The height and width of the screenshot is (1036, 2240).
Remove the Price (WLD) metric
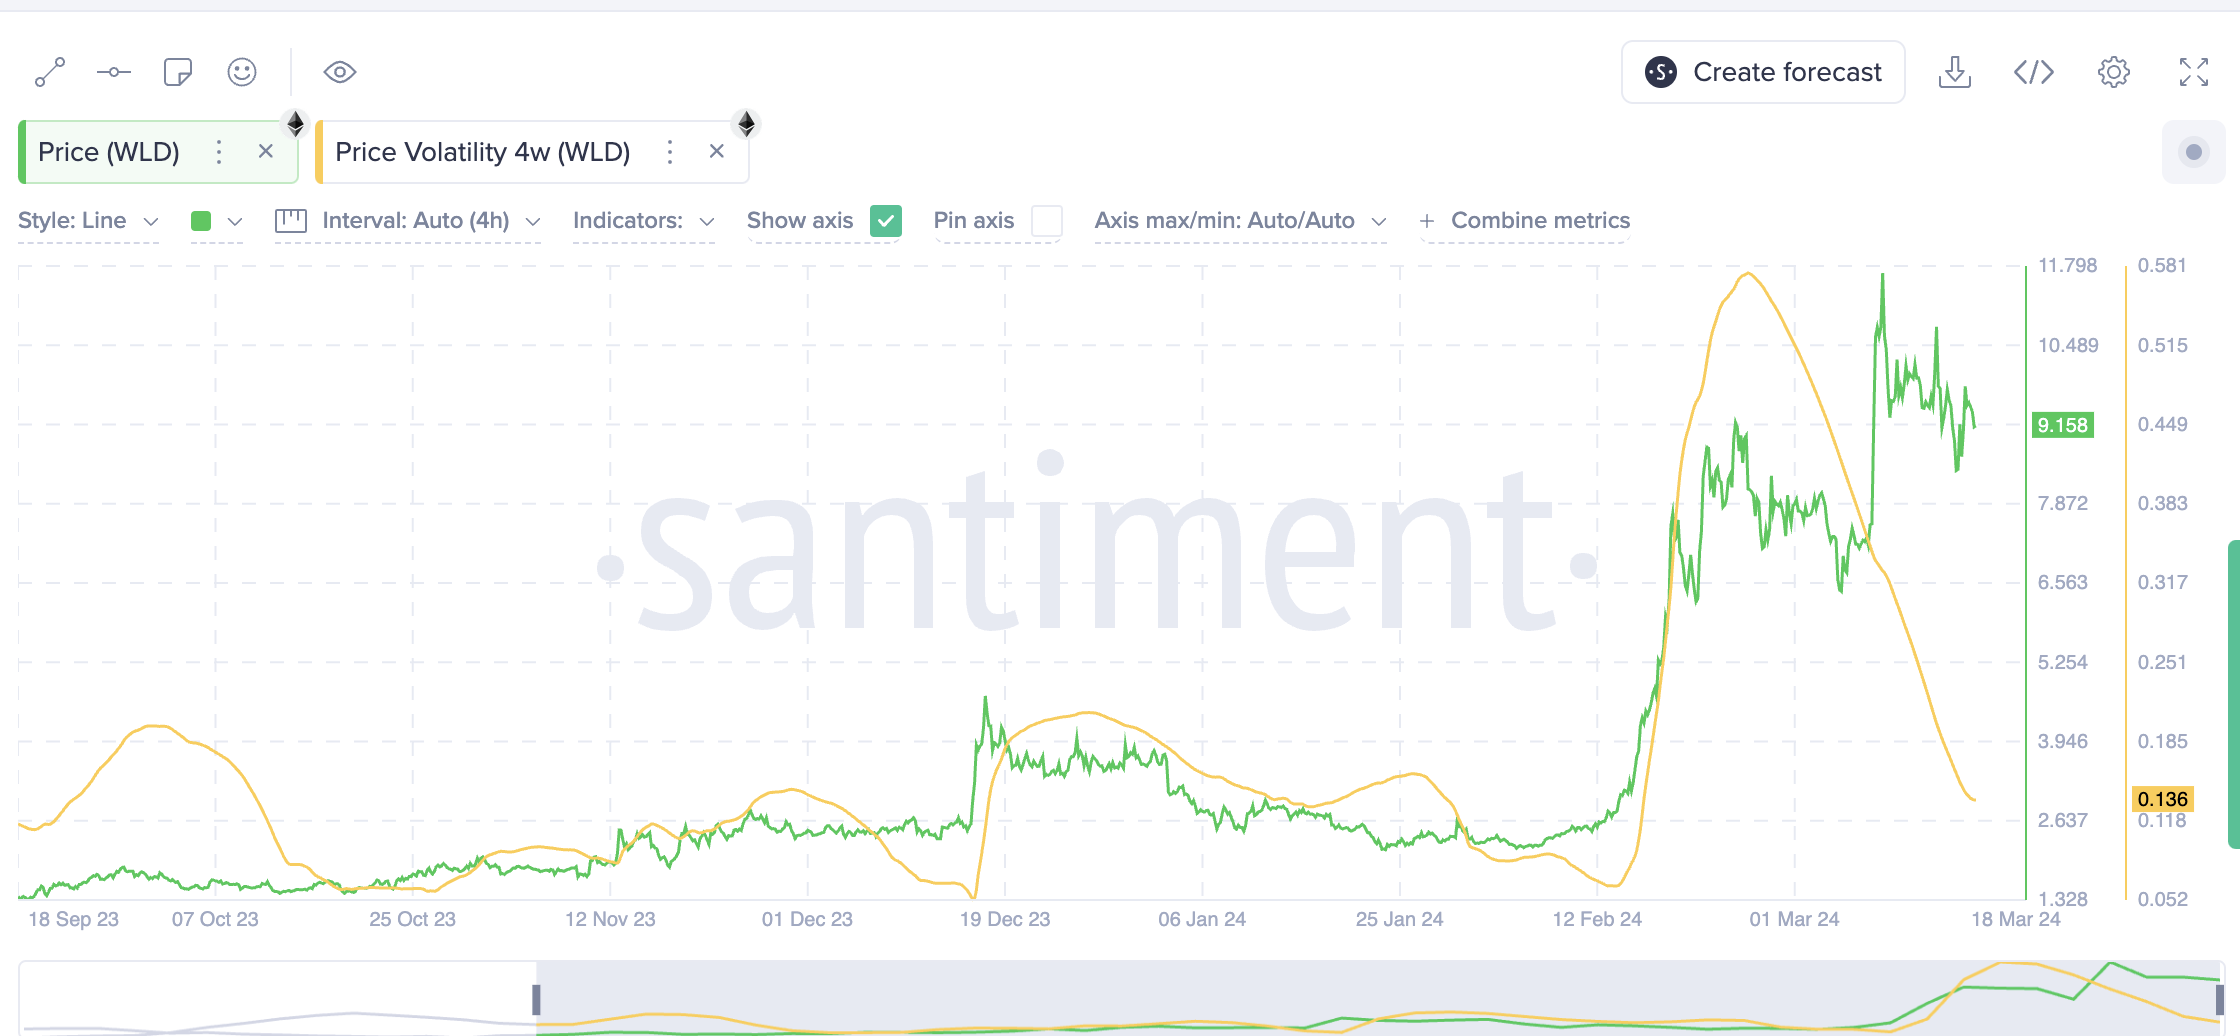tap(266, 151)
